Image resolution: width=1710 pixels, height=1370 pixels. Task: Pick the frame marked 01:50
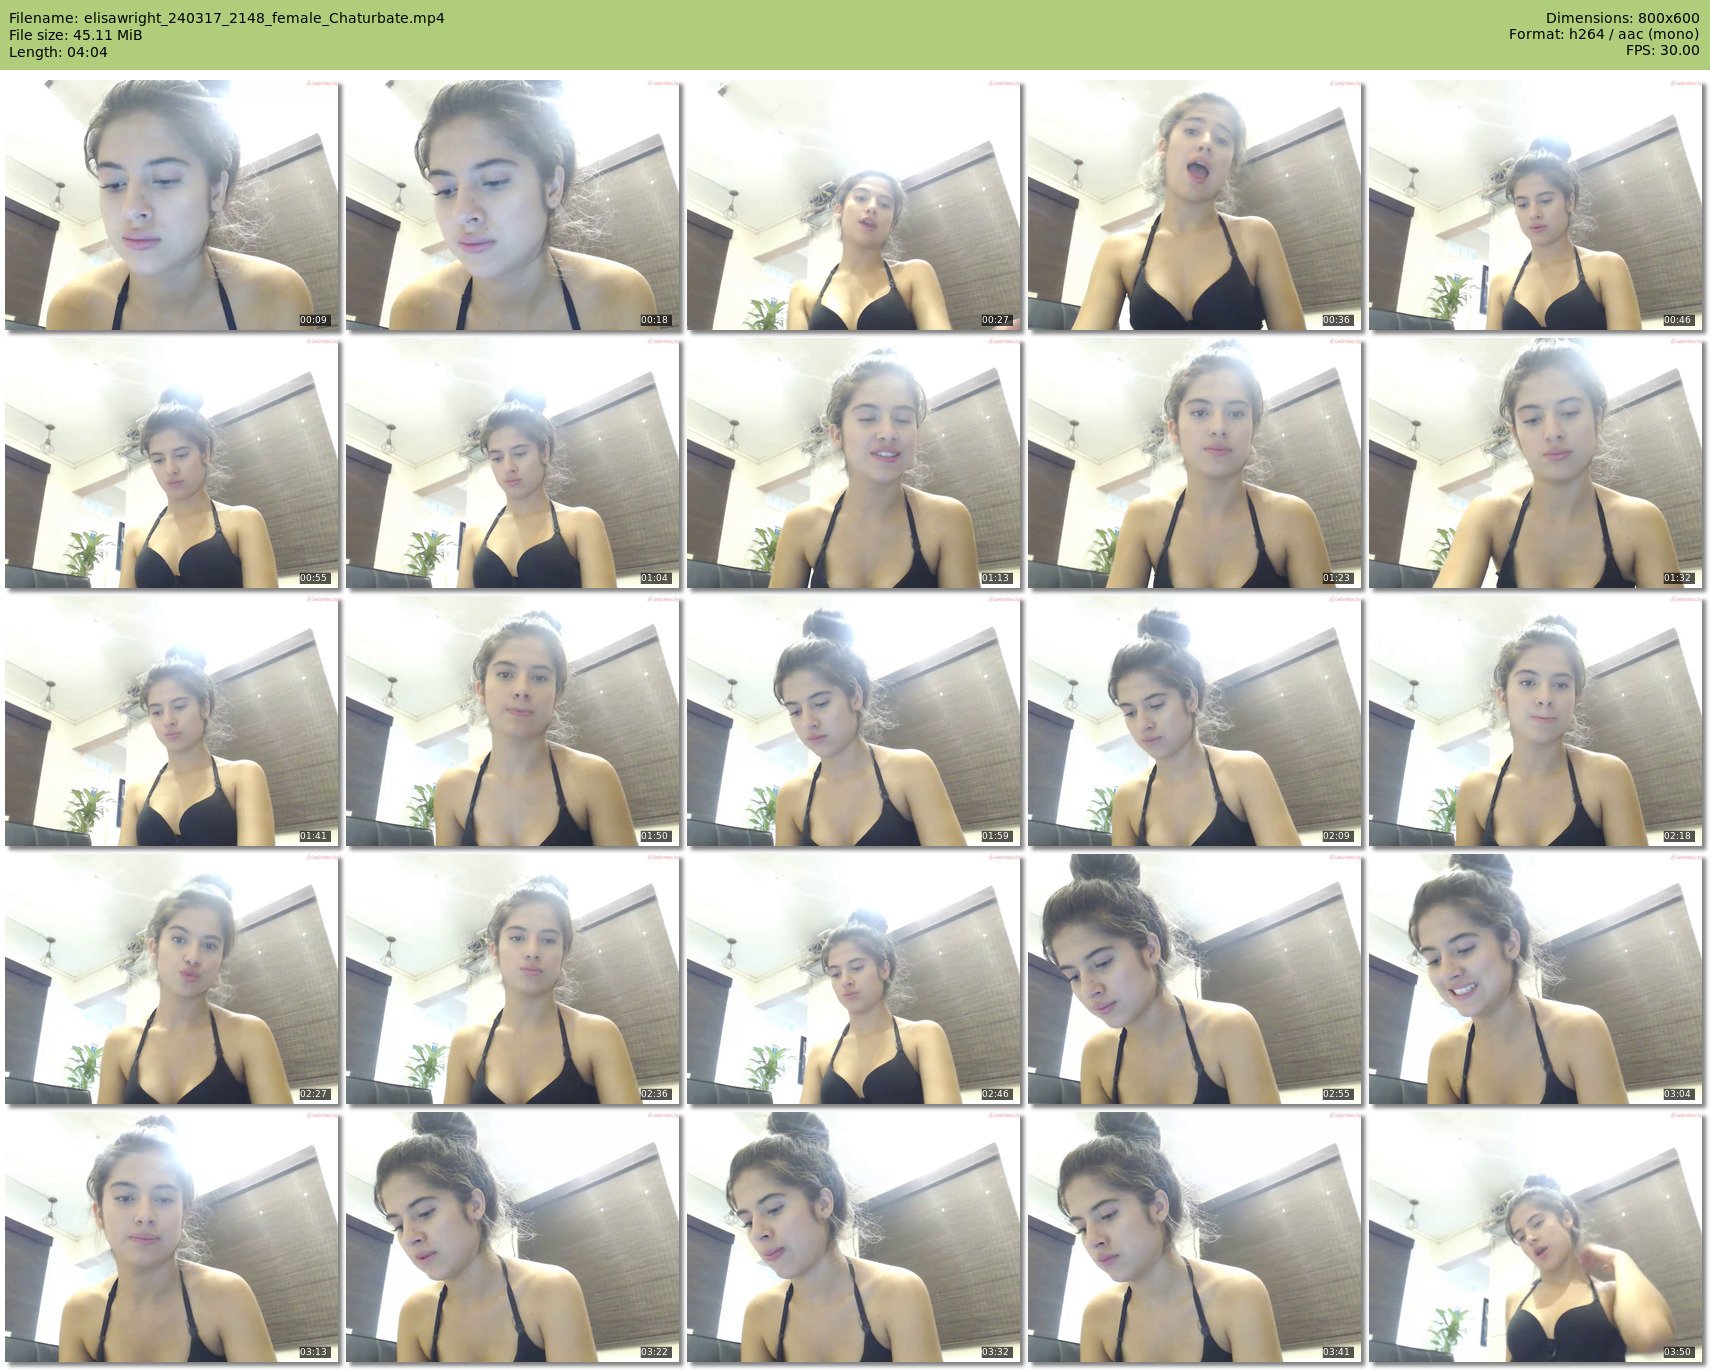(513, 721)
